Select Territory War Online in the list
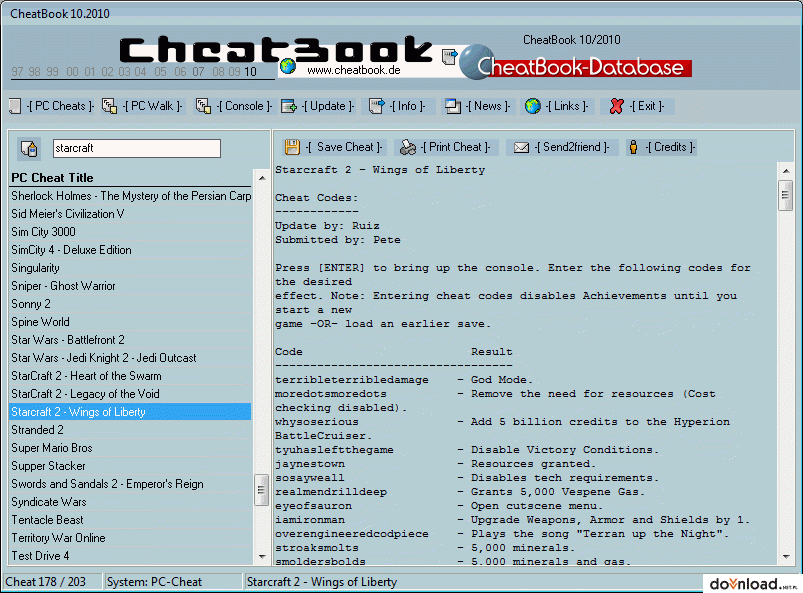 point(131,538)
